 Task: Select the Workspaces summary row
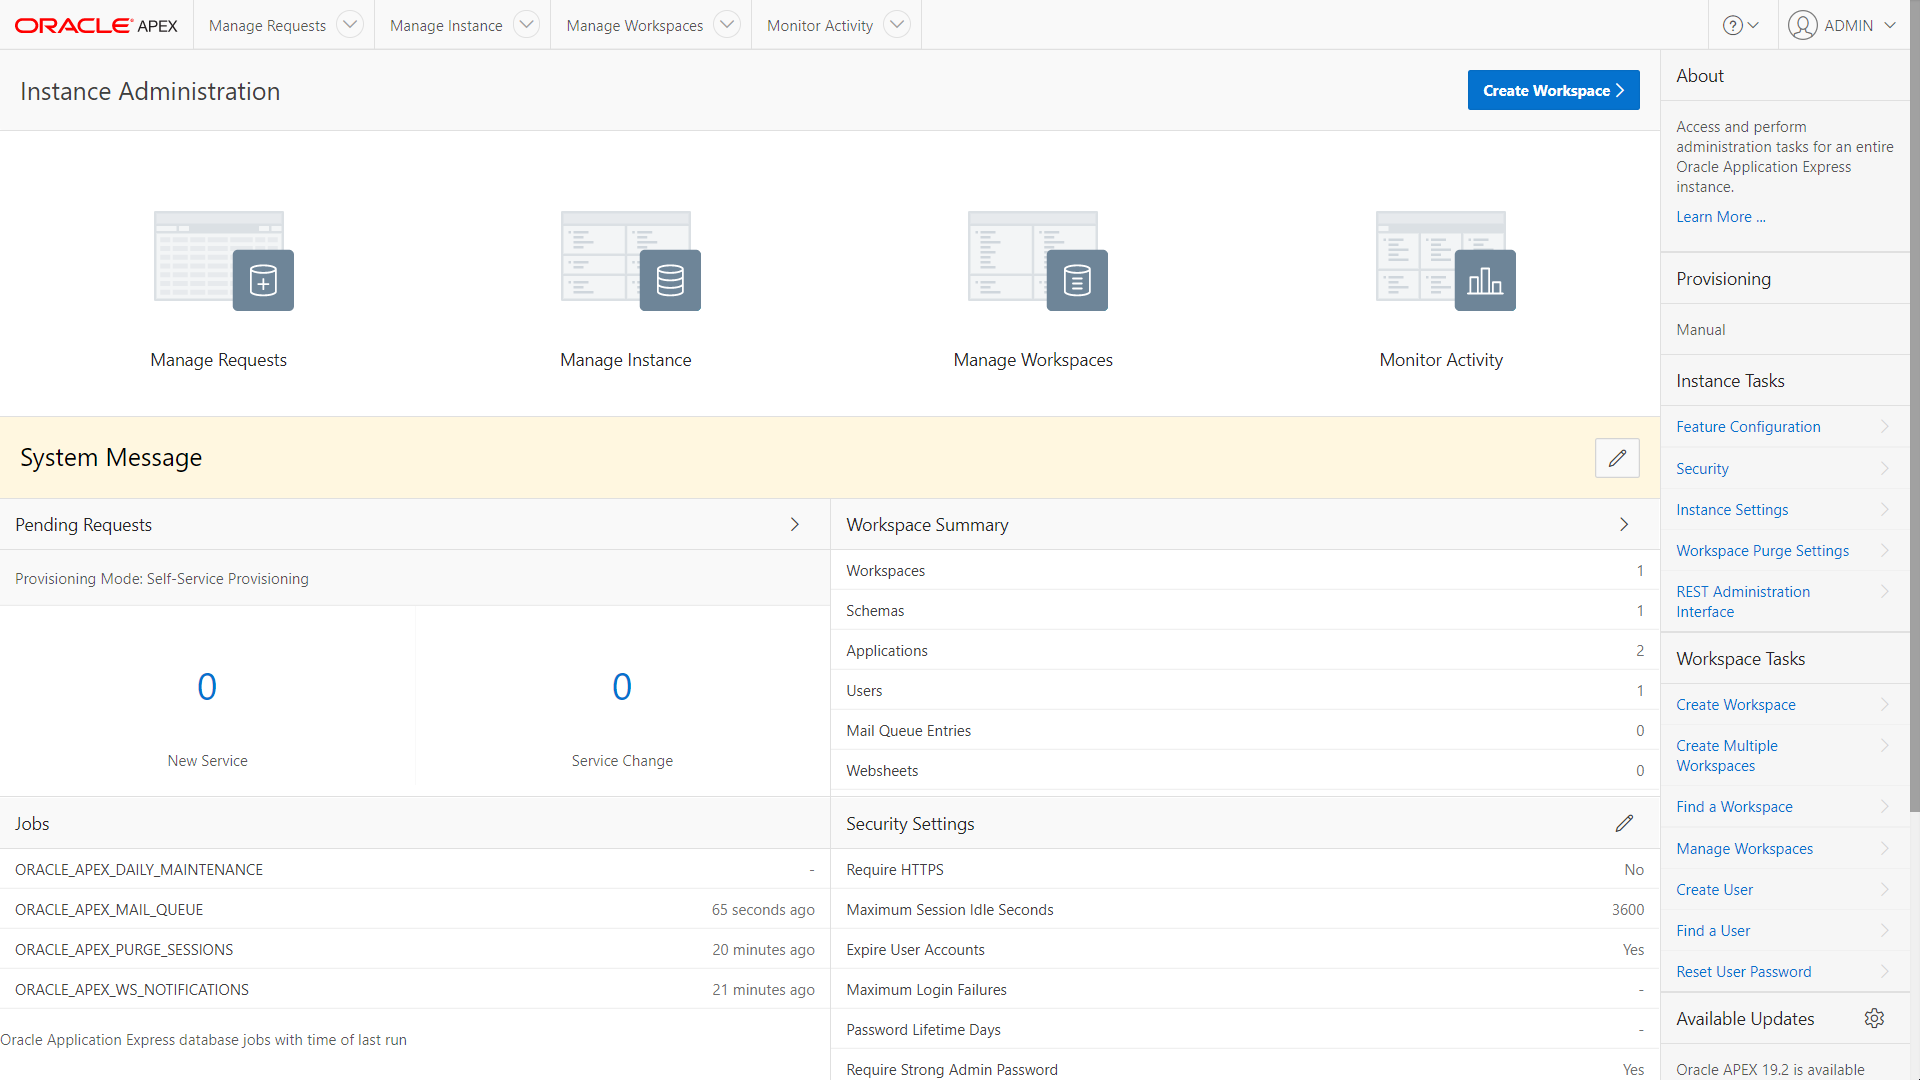point(1245,570)
